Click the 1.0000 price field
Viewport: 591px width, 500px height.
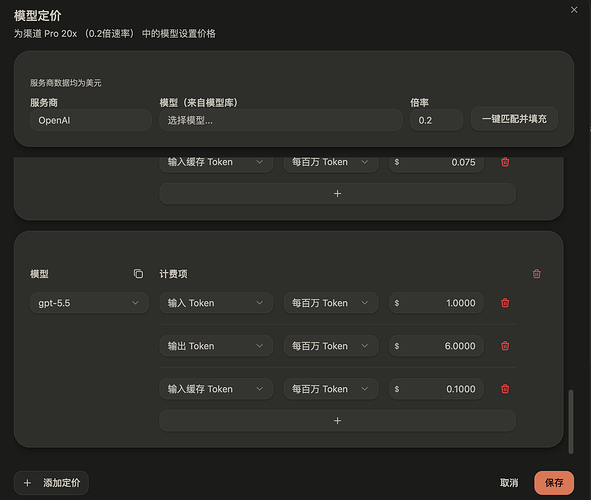tap(436, 303)
